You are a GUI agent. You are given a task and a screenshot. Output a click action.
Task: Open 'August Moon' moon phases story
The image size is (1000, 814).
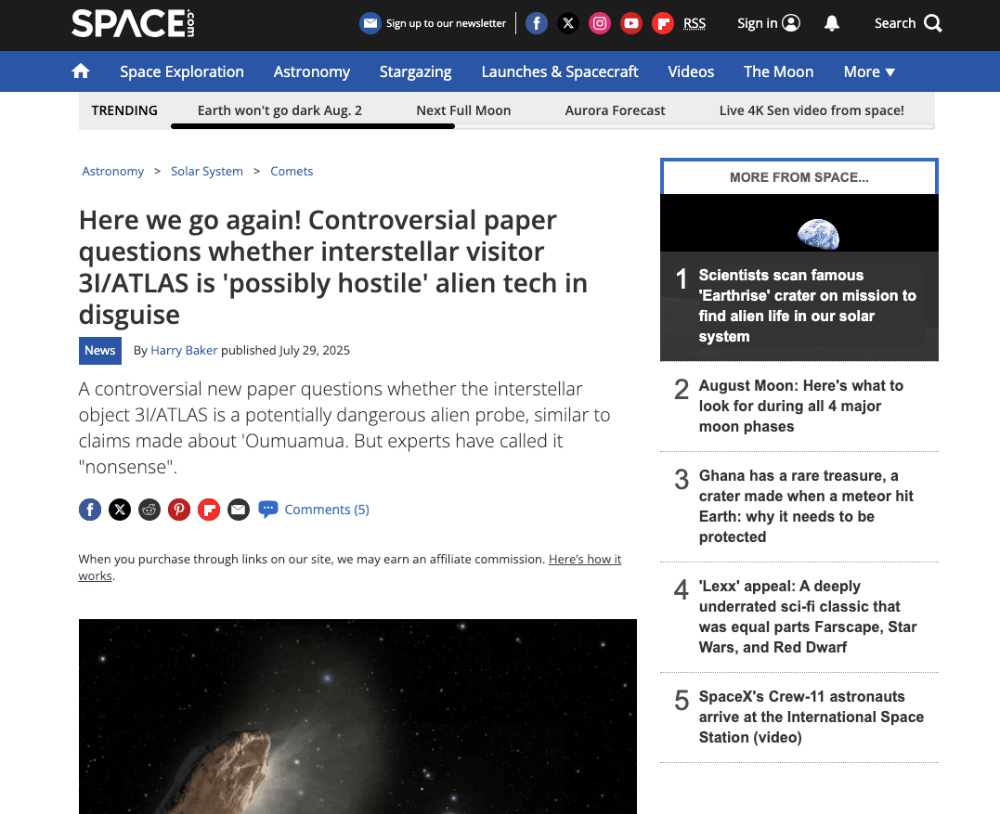pos(801,406)
